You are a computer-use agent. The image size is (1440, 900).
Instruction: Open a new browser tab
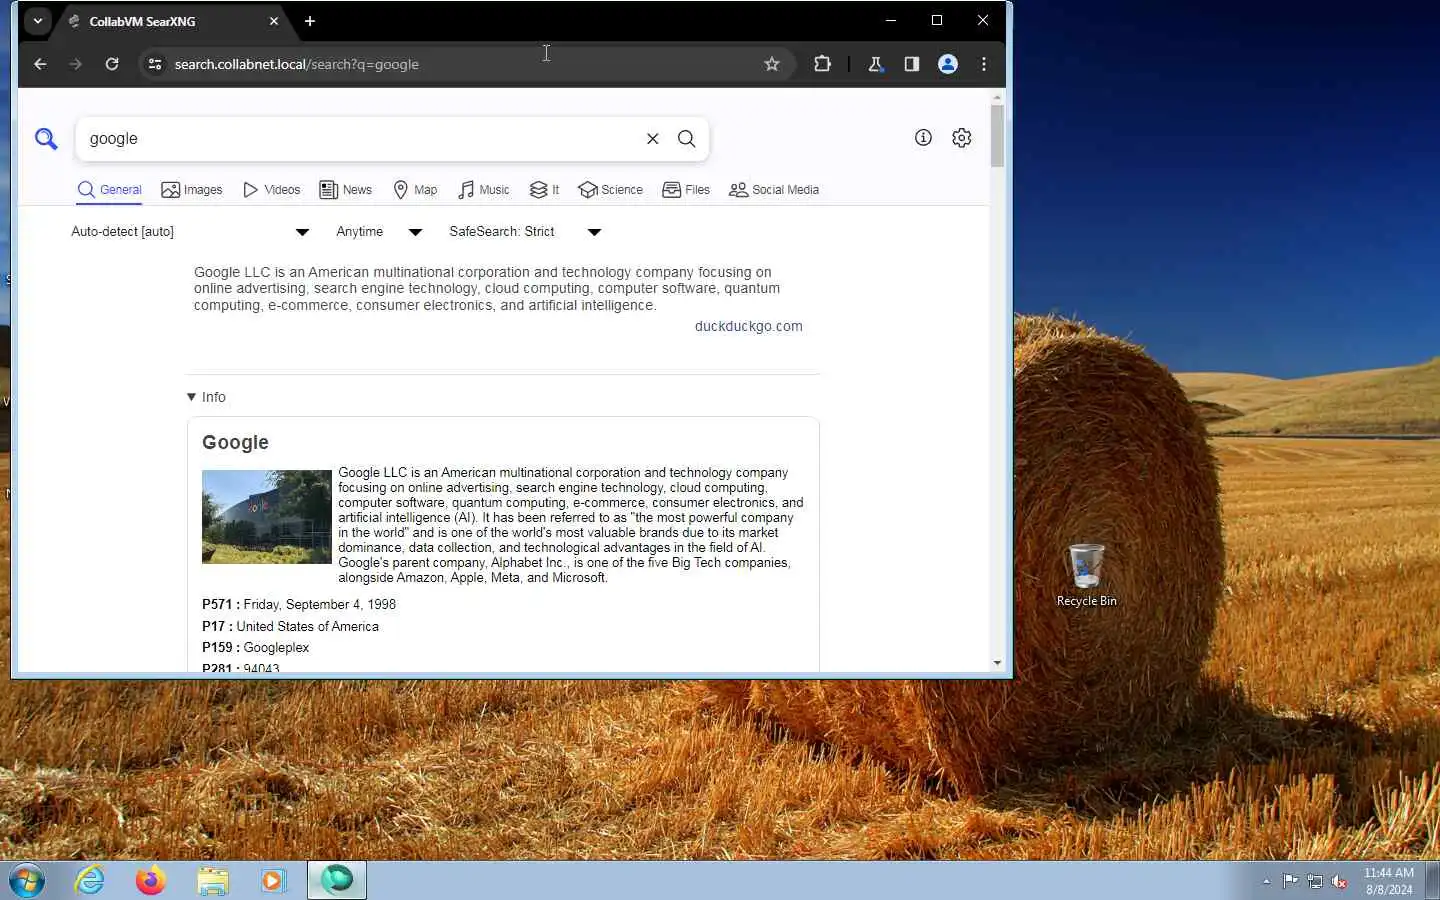click(310, 21)
